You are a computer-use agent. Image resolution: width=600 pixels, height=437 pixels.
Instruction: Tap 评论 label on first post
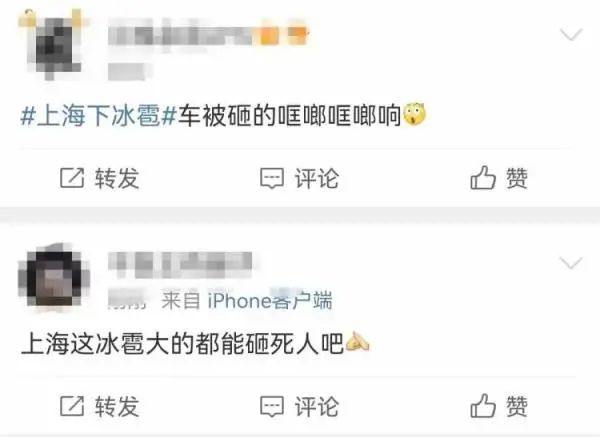[x=317, y=178]
